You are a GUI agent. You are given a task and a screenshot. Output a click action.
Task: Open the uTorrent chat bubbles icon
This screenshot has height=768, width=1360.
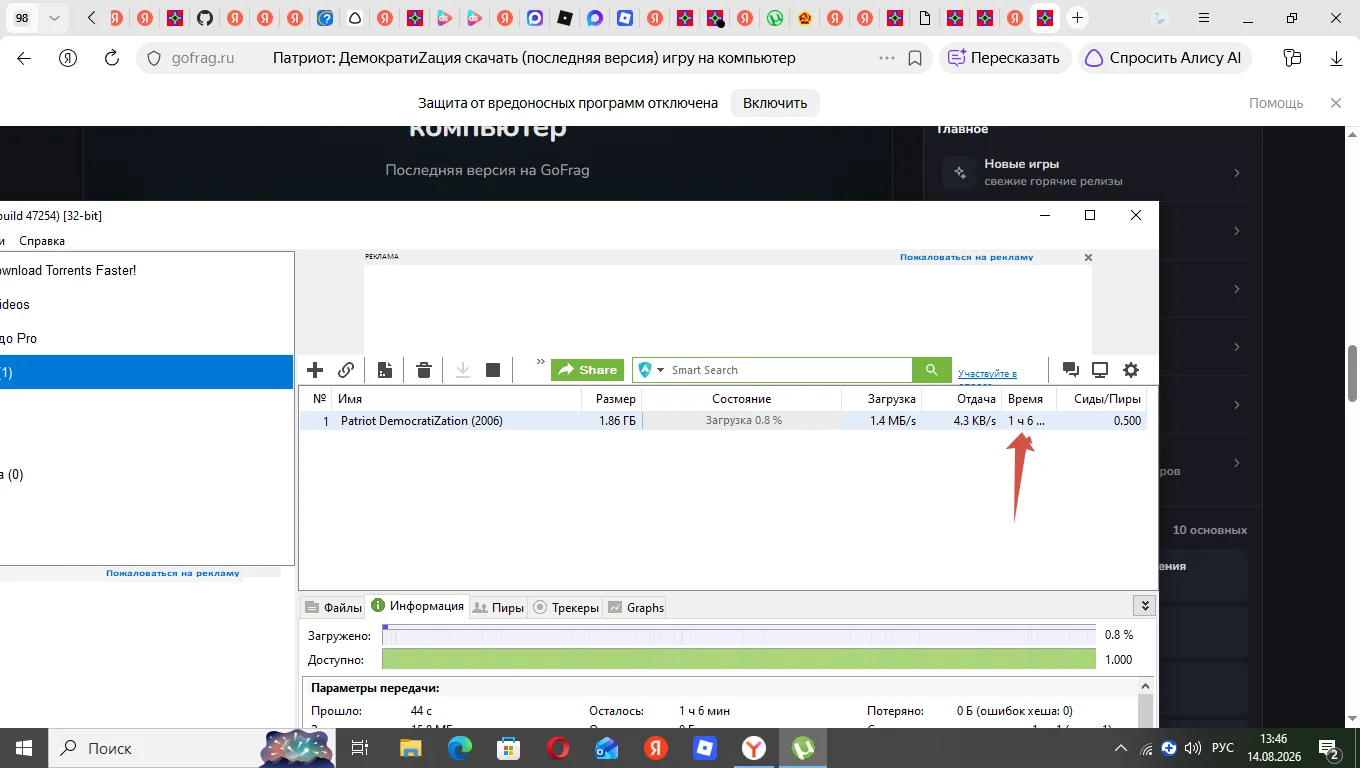point(1071,370)
